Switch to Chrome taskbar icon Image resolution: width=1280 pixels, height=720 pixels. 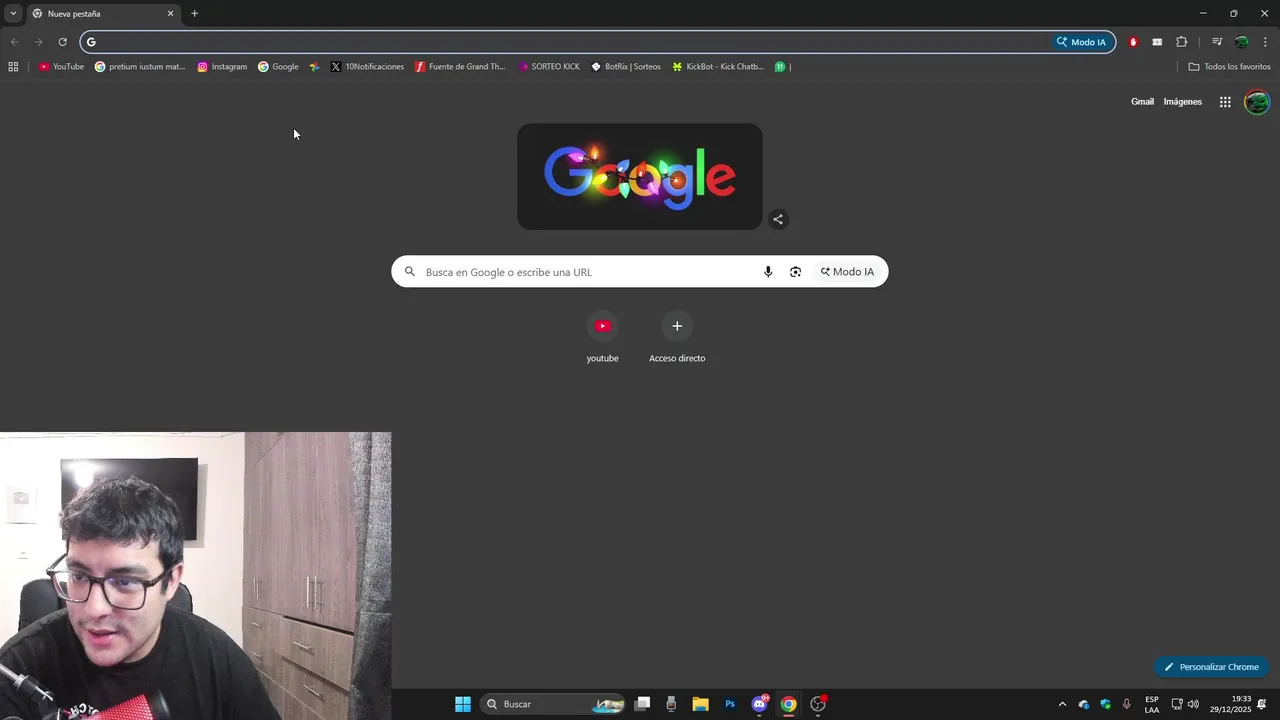(789, 704)
